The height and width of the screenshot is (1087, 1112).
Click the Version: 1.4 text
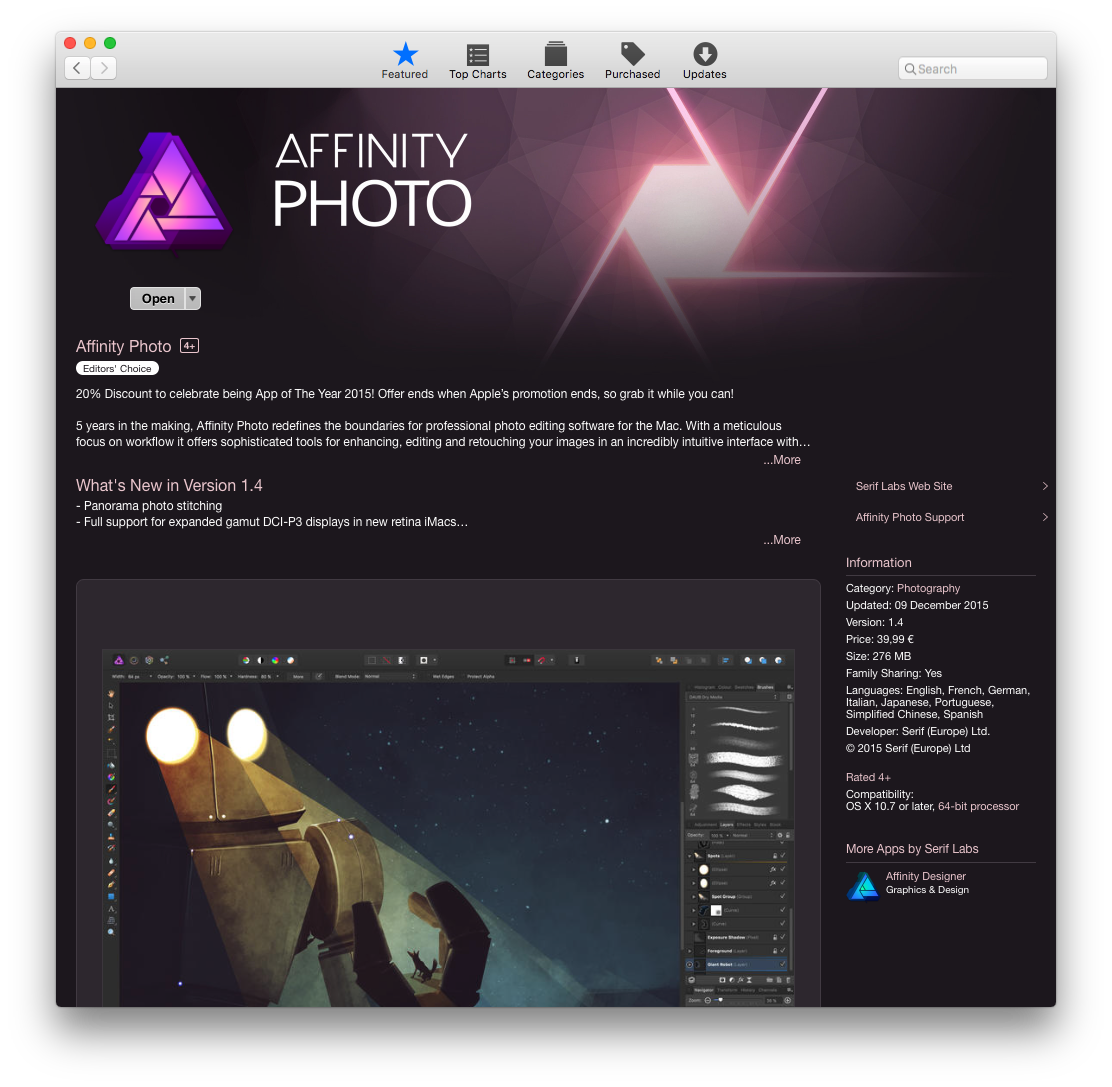pyautogui.click(x=874, y=623)
